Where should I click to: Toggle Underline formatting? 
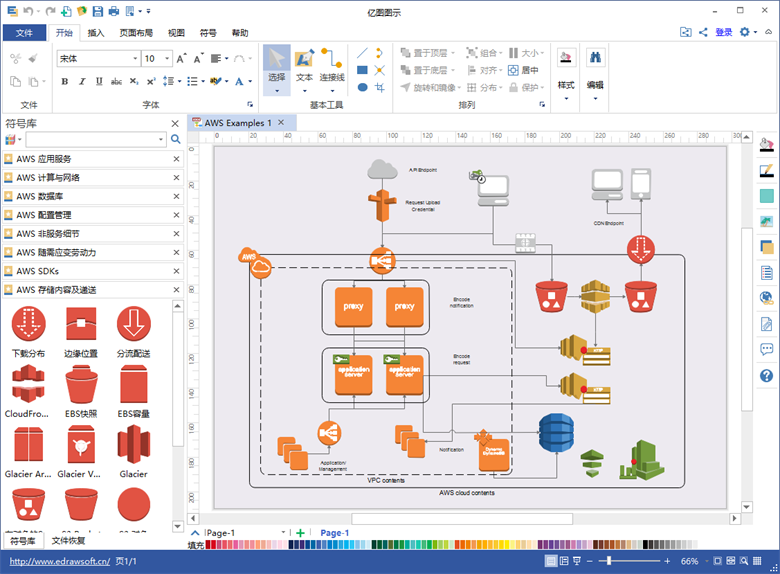point(99,82)
